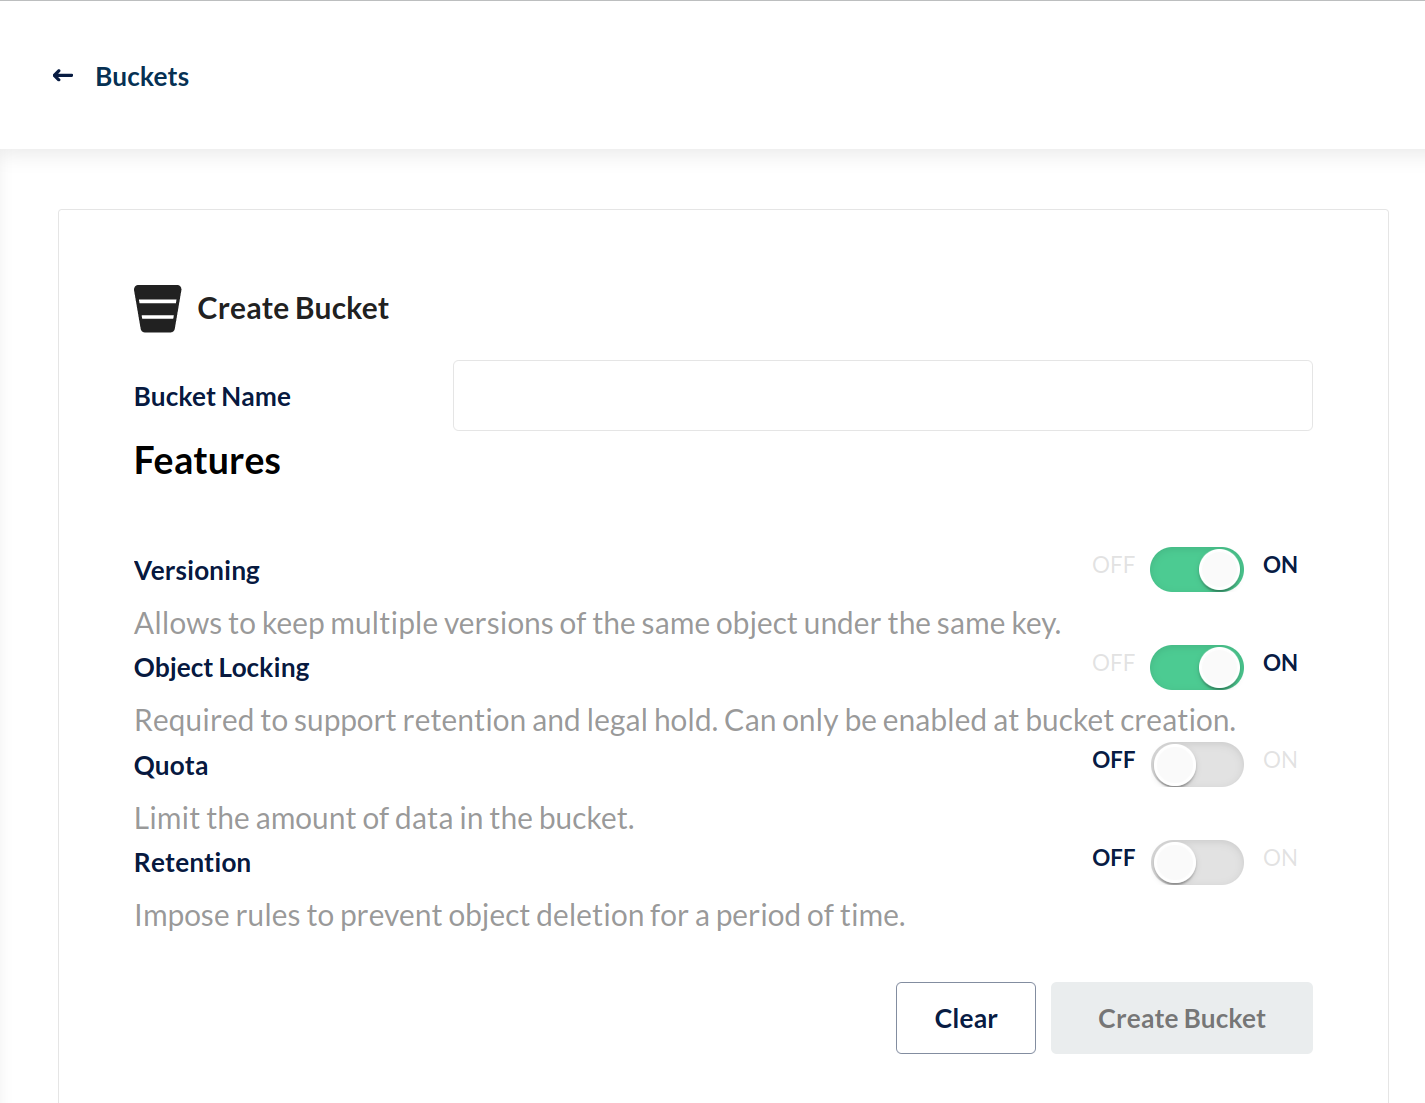Click the Bucket Name field label

[212, 397]
